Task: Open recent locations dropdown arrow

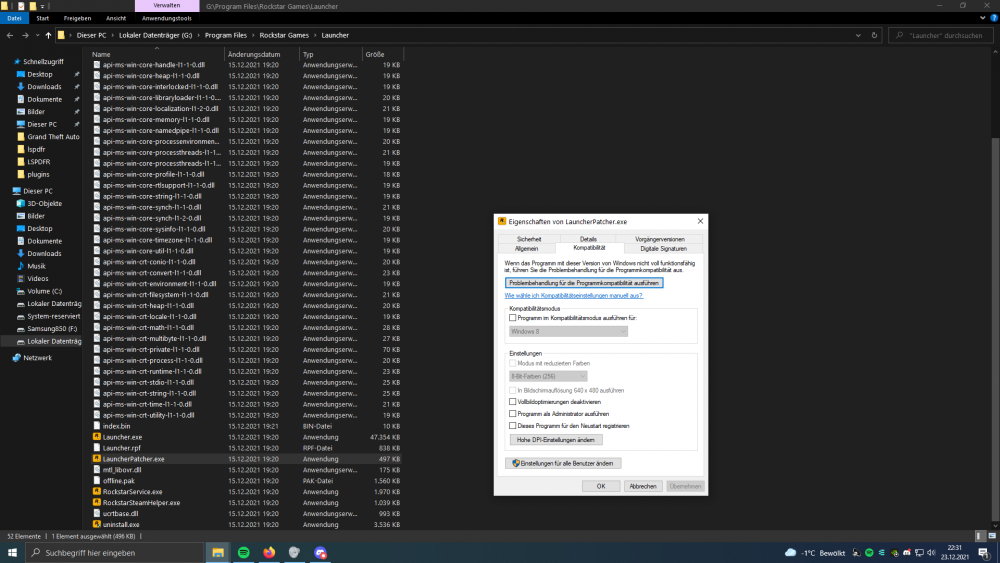Action: point(37,36)
